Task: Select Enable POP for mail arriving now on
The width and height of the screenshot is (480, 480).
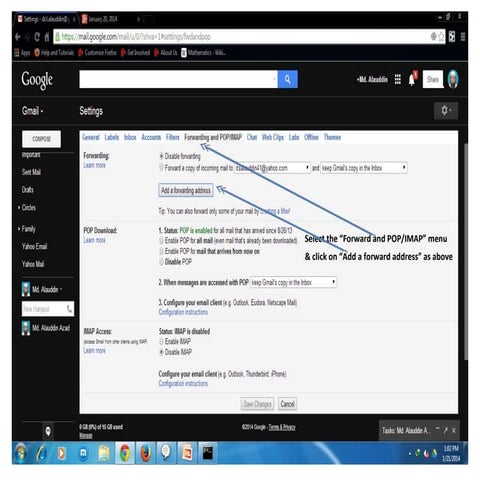Action: 161,251
